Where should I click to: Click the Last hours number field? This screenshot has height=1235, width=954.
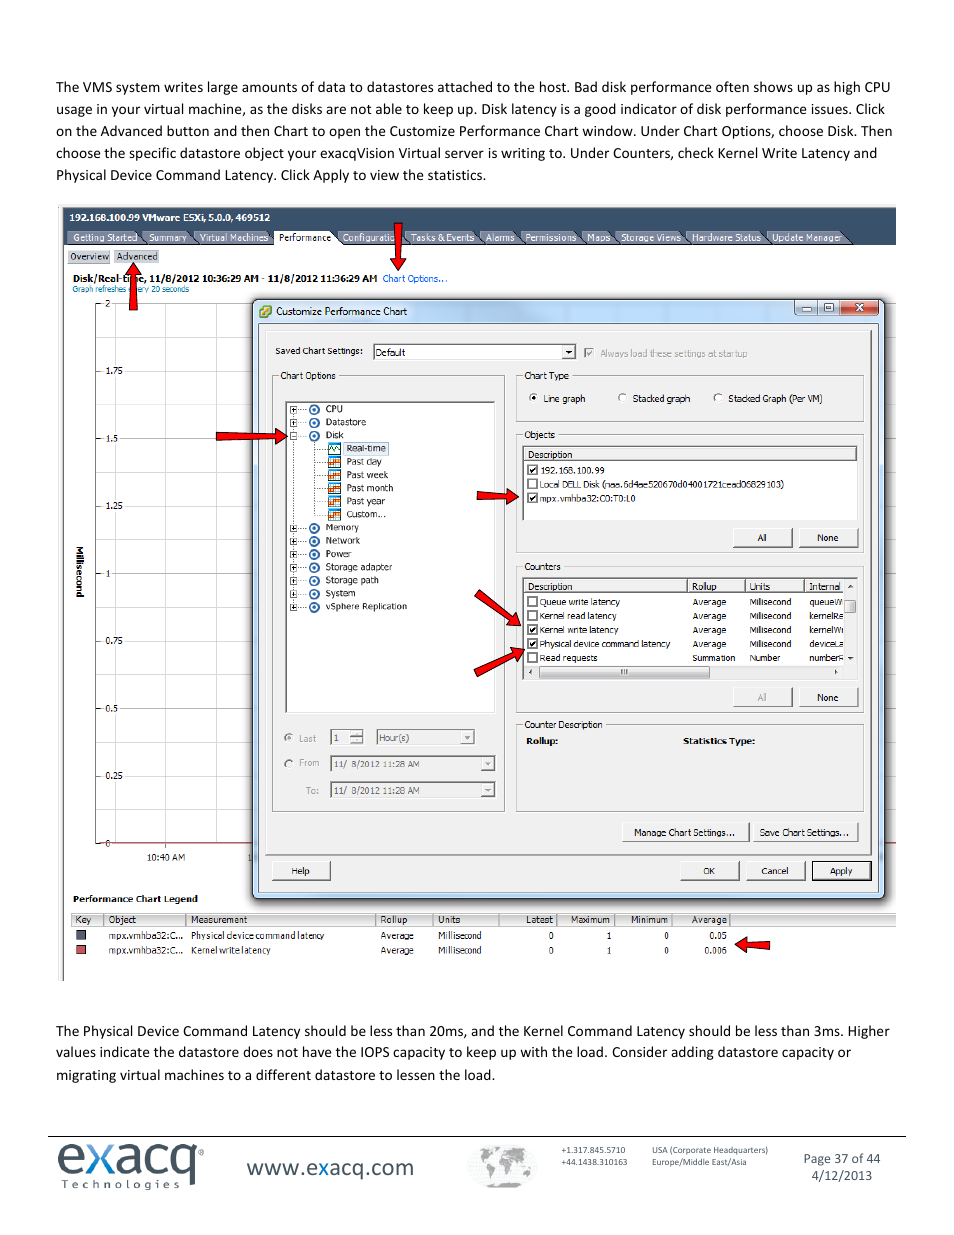(340, 738)
